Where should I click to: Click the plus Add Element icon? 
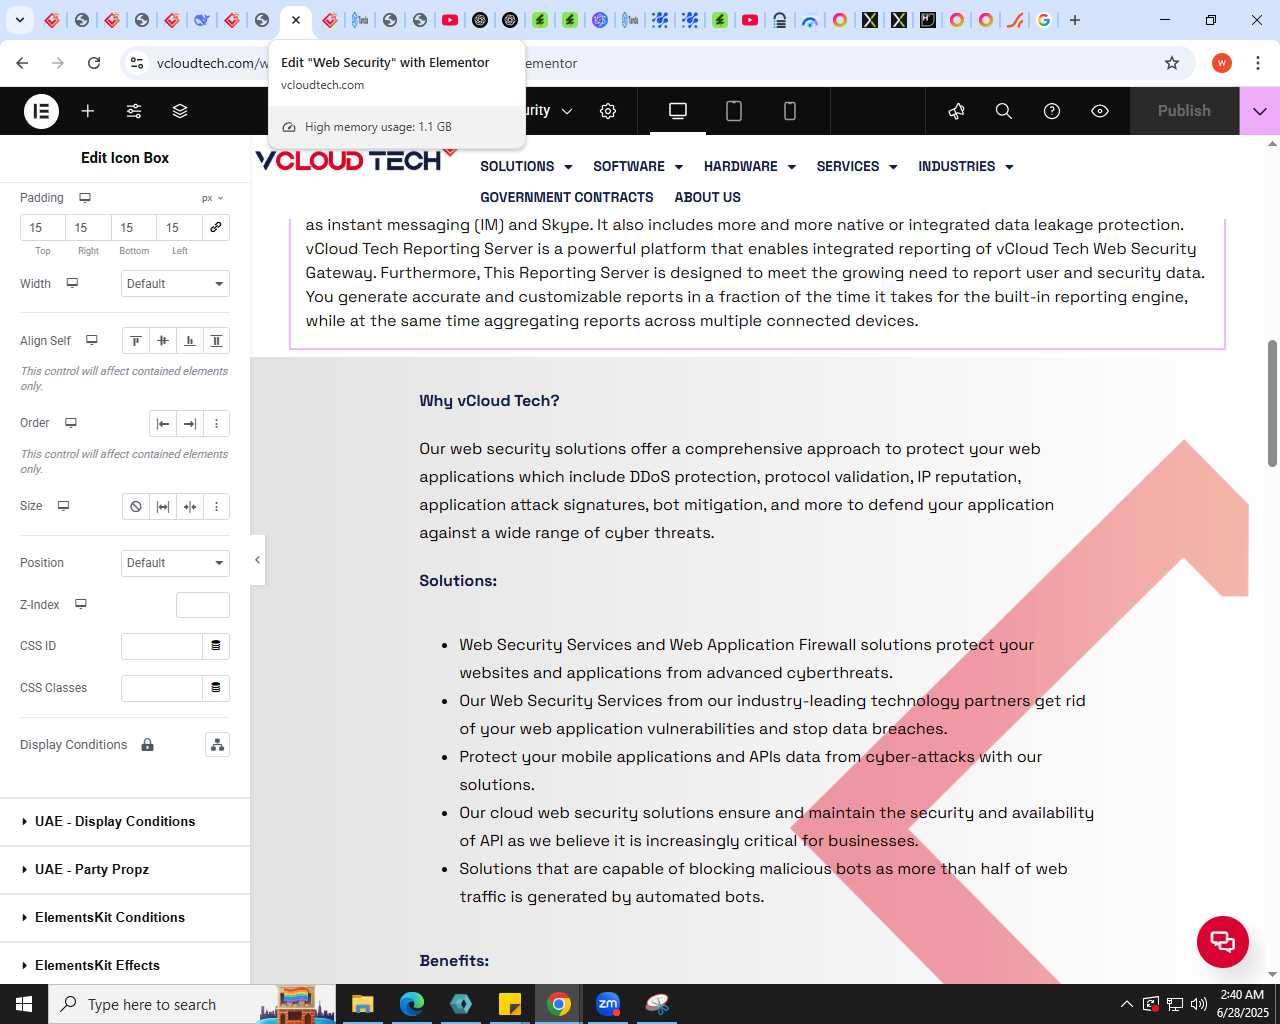click(x=88, y=111)
